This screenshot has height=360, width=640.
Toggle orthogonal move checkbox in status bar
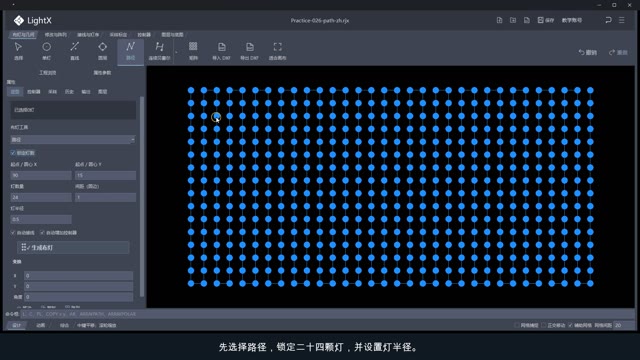544,325
